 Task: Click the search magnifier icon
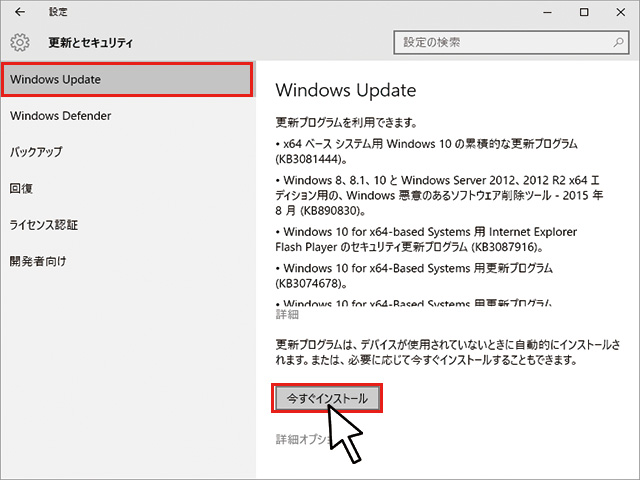click(618, 42)
